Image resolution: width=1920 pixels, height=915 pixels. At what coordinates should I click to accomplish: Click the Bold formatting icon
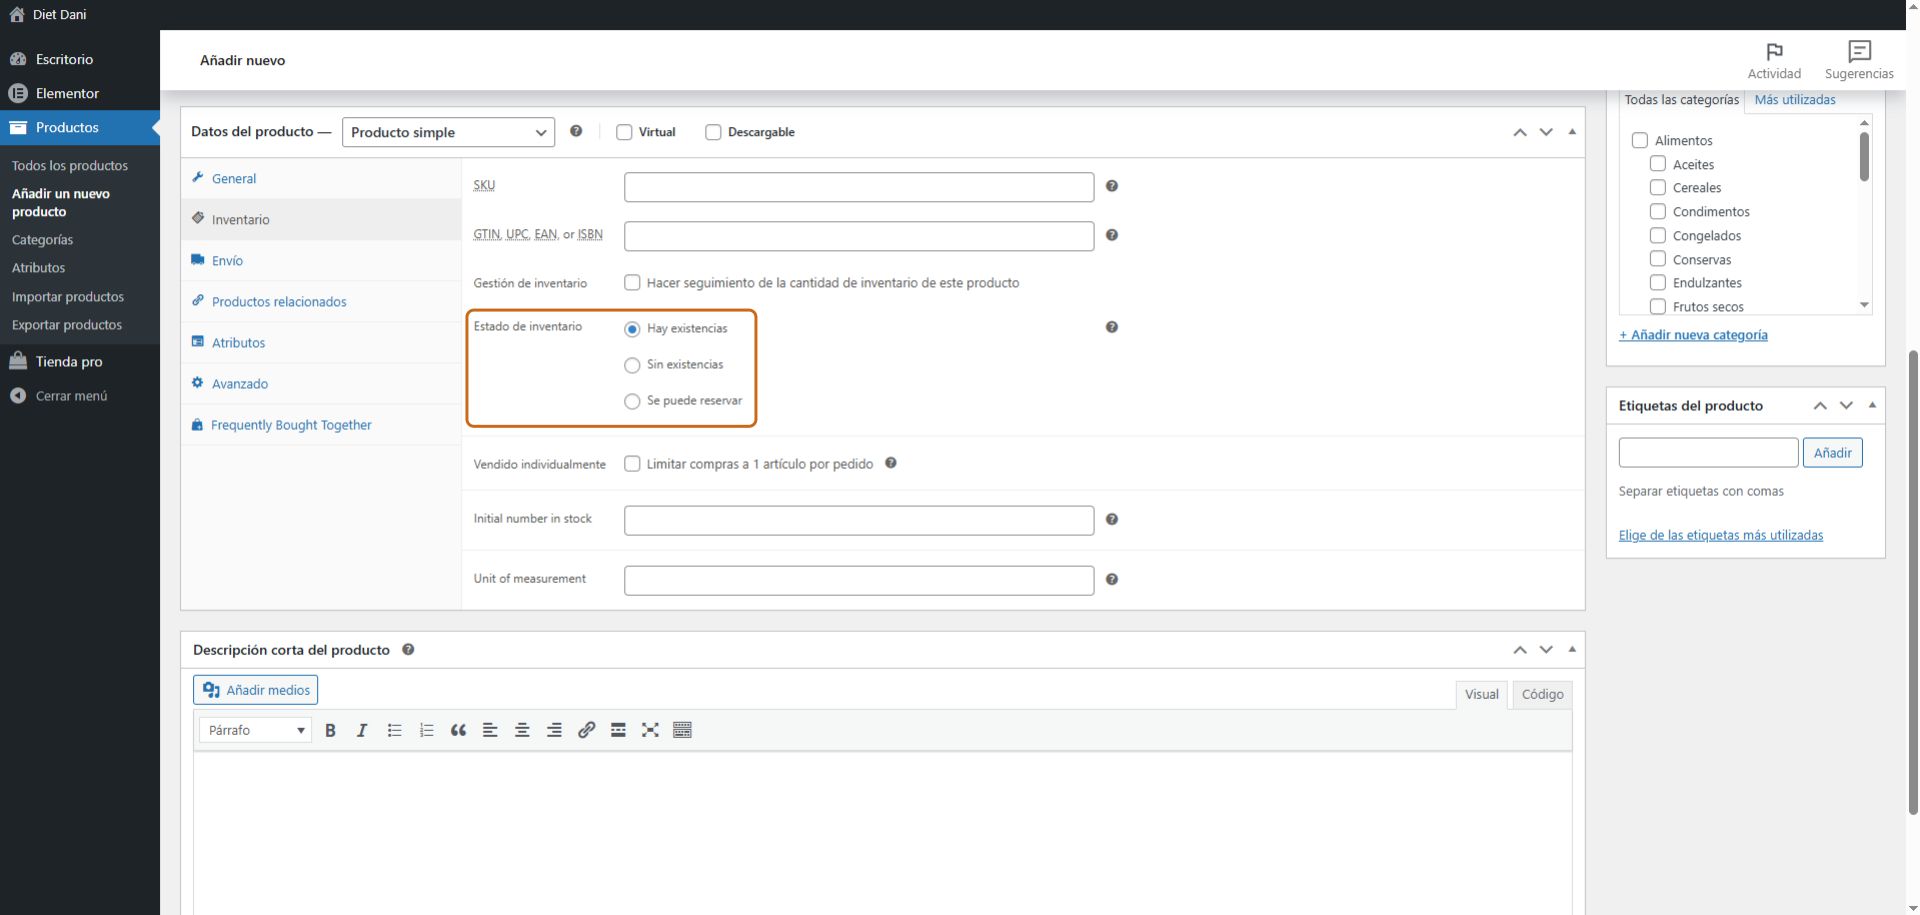330,730
